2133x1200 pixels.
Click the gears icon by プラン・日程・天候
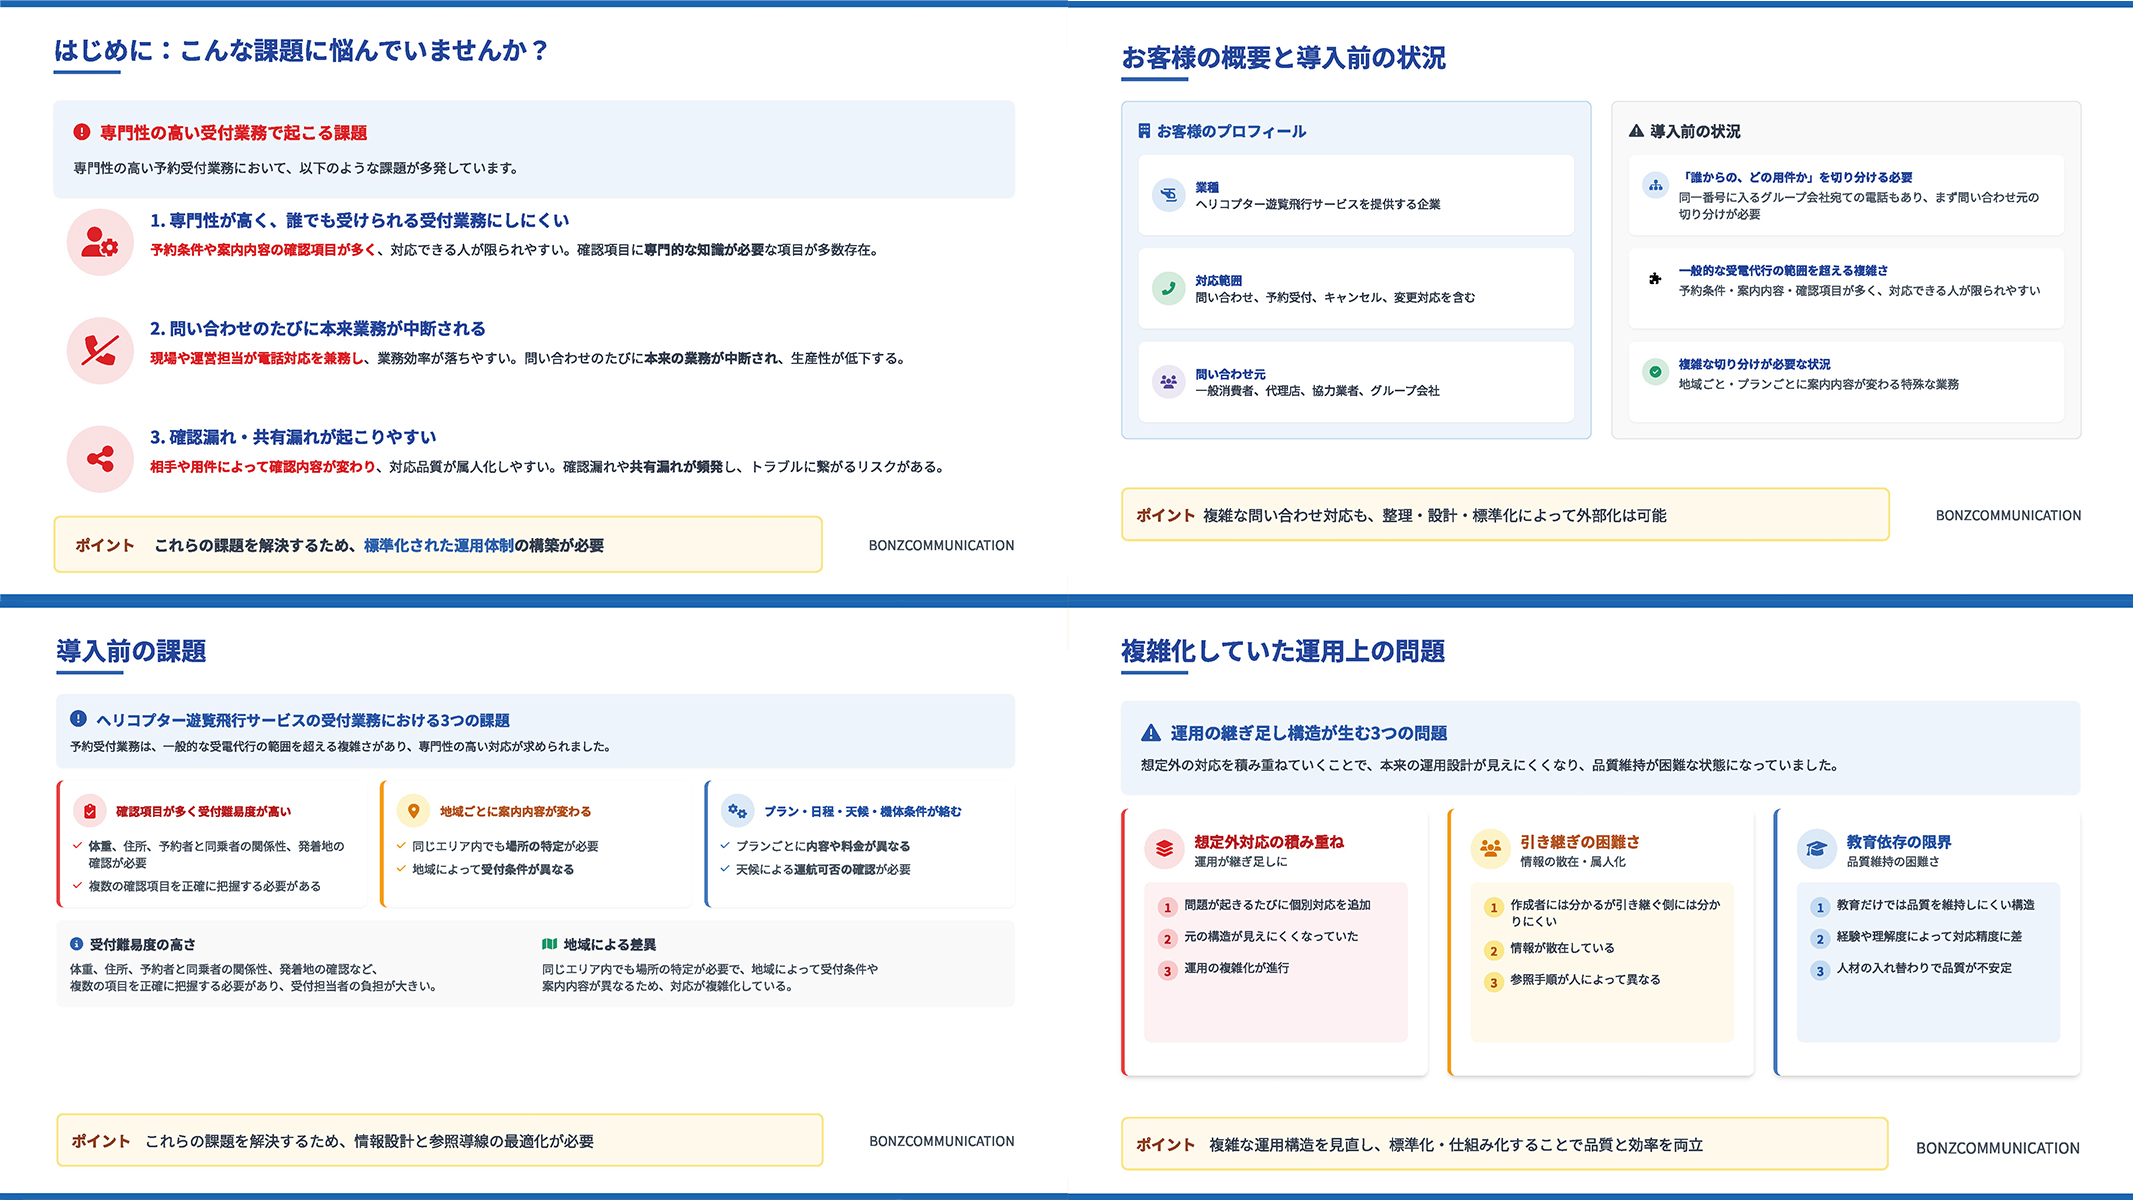[x=737, y=811]
